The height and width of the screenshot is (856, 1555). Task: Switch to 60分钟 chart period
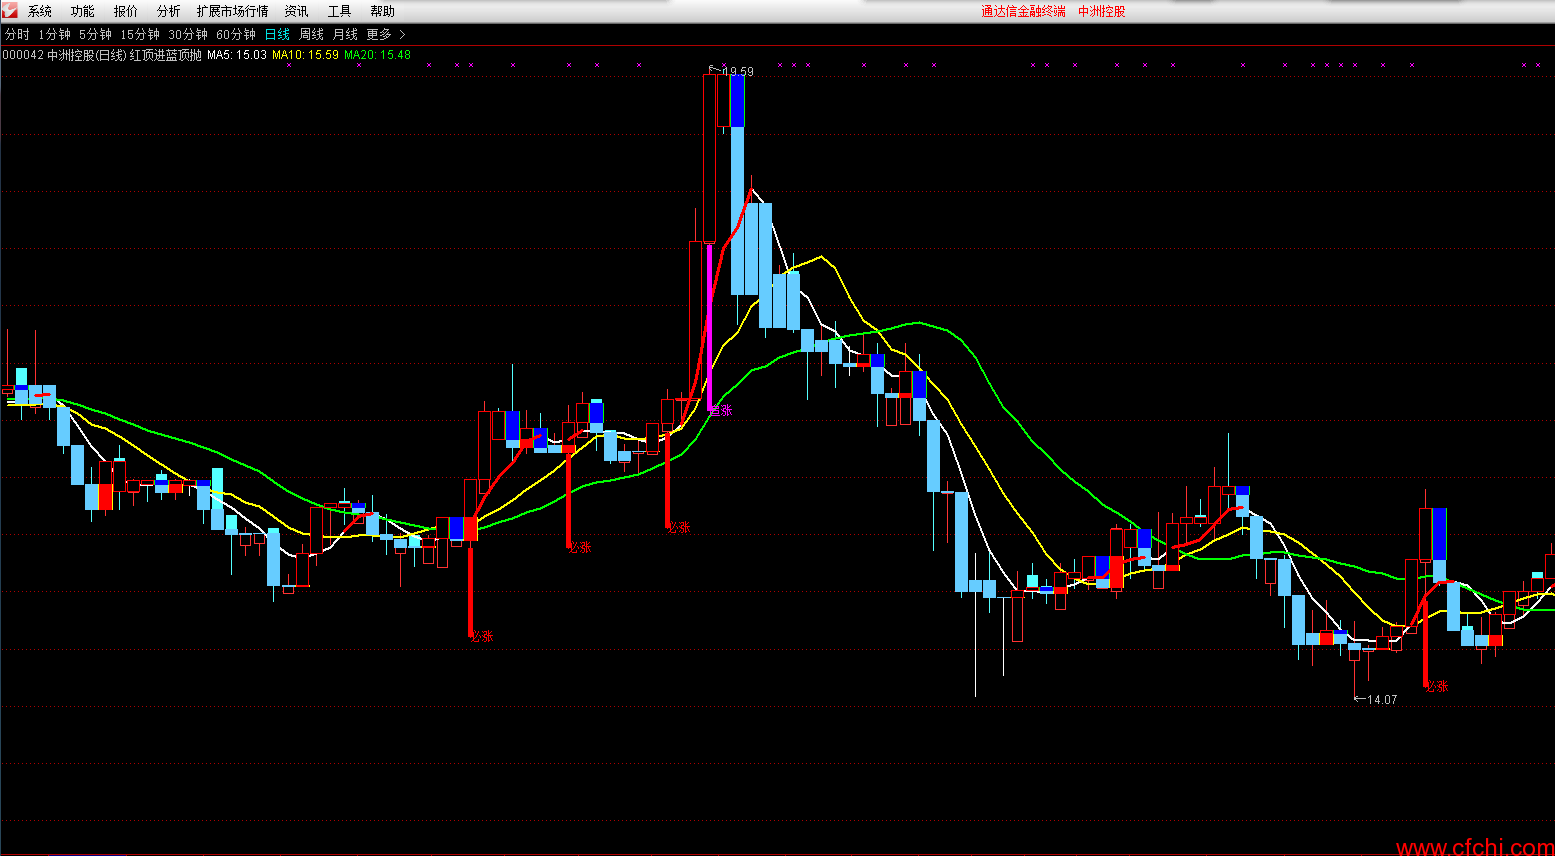click(236, 35)
